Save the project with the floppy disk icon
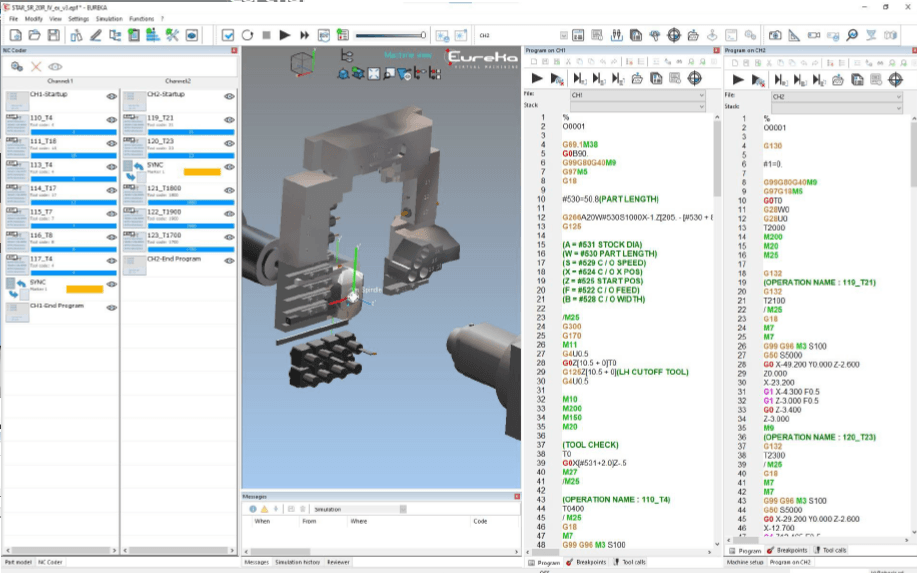 tap(54, 35)
